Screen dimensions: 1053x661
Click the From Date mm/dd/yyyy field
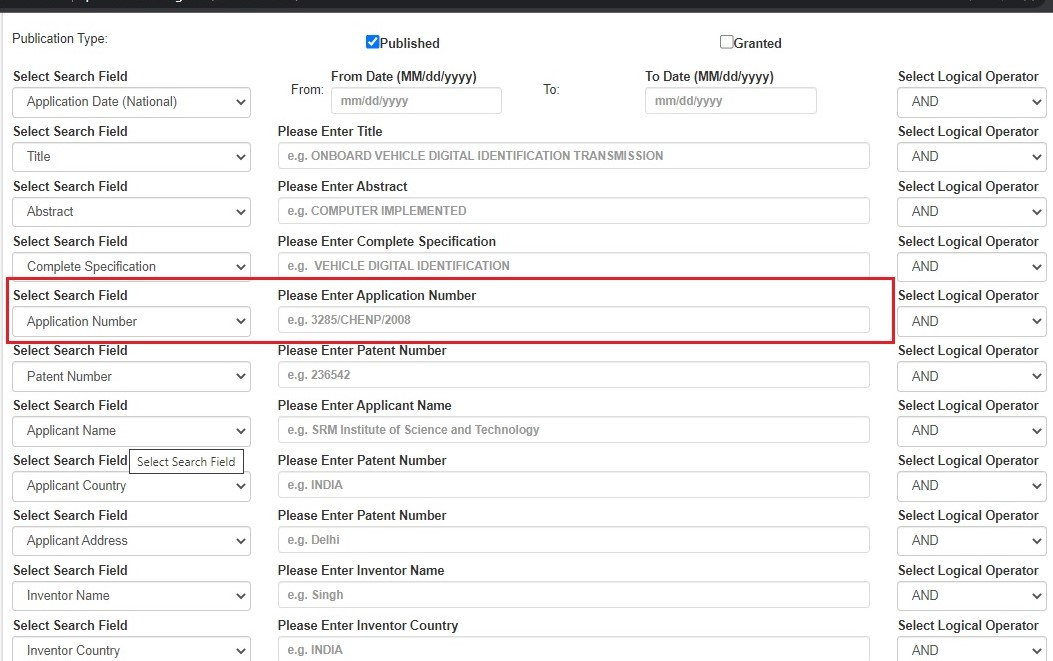click(x=416, y=100)
